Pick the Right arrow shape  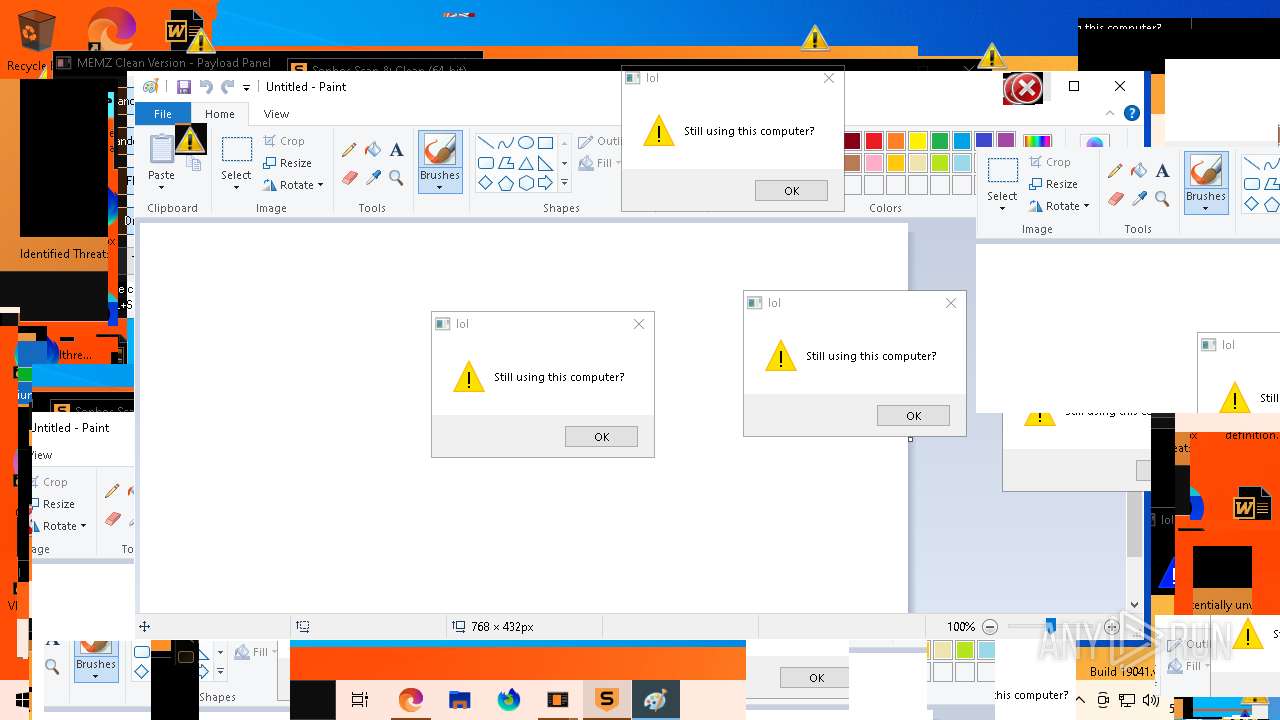click(x=545, y=183)
